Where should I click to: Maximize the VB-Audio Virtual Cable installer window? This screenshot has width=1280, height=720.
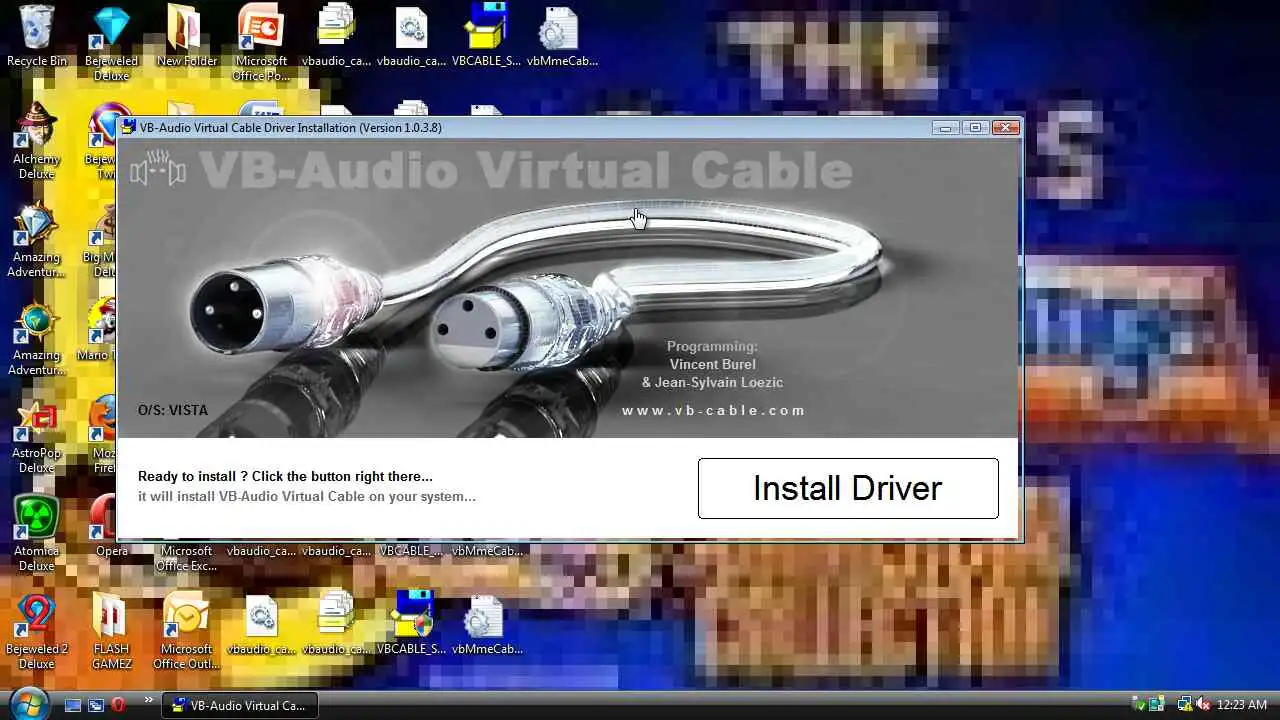[x=975, y=127]
